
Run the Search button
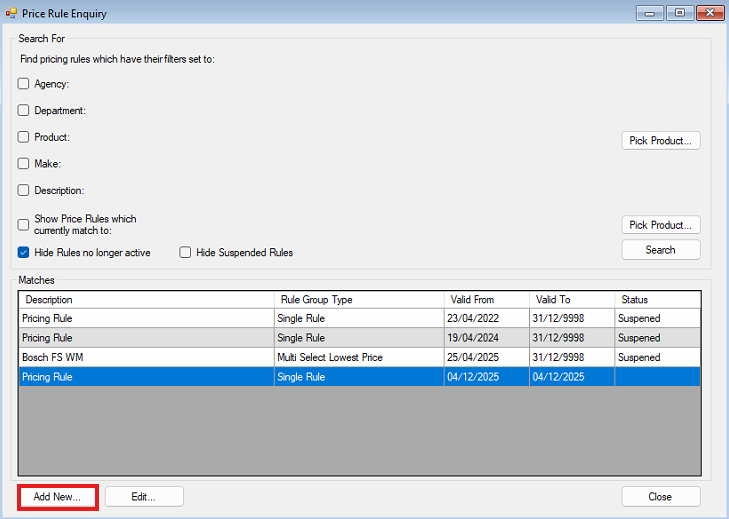pyautogui.click(x=661, y=250)
